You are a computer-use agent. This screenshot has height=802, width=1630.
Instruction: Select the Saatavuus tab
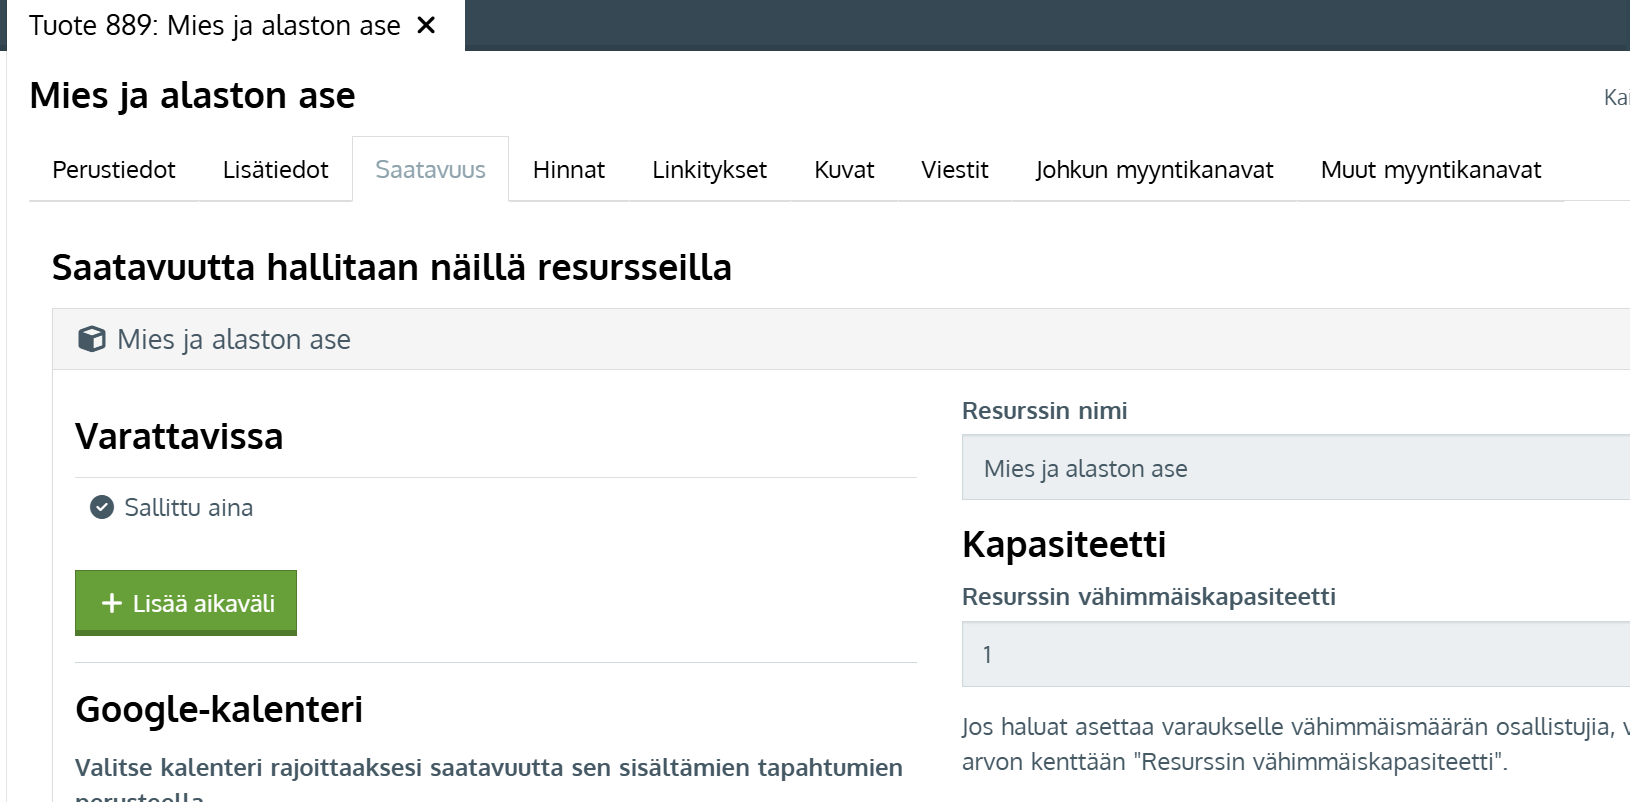point(430,170)
